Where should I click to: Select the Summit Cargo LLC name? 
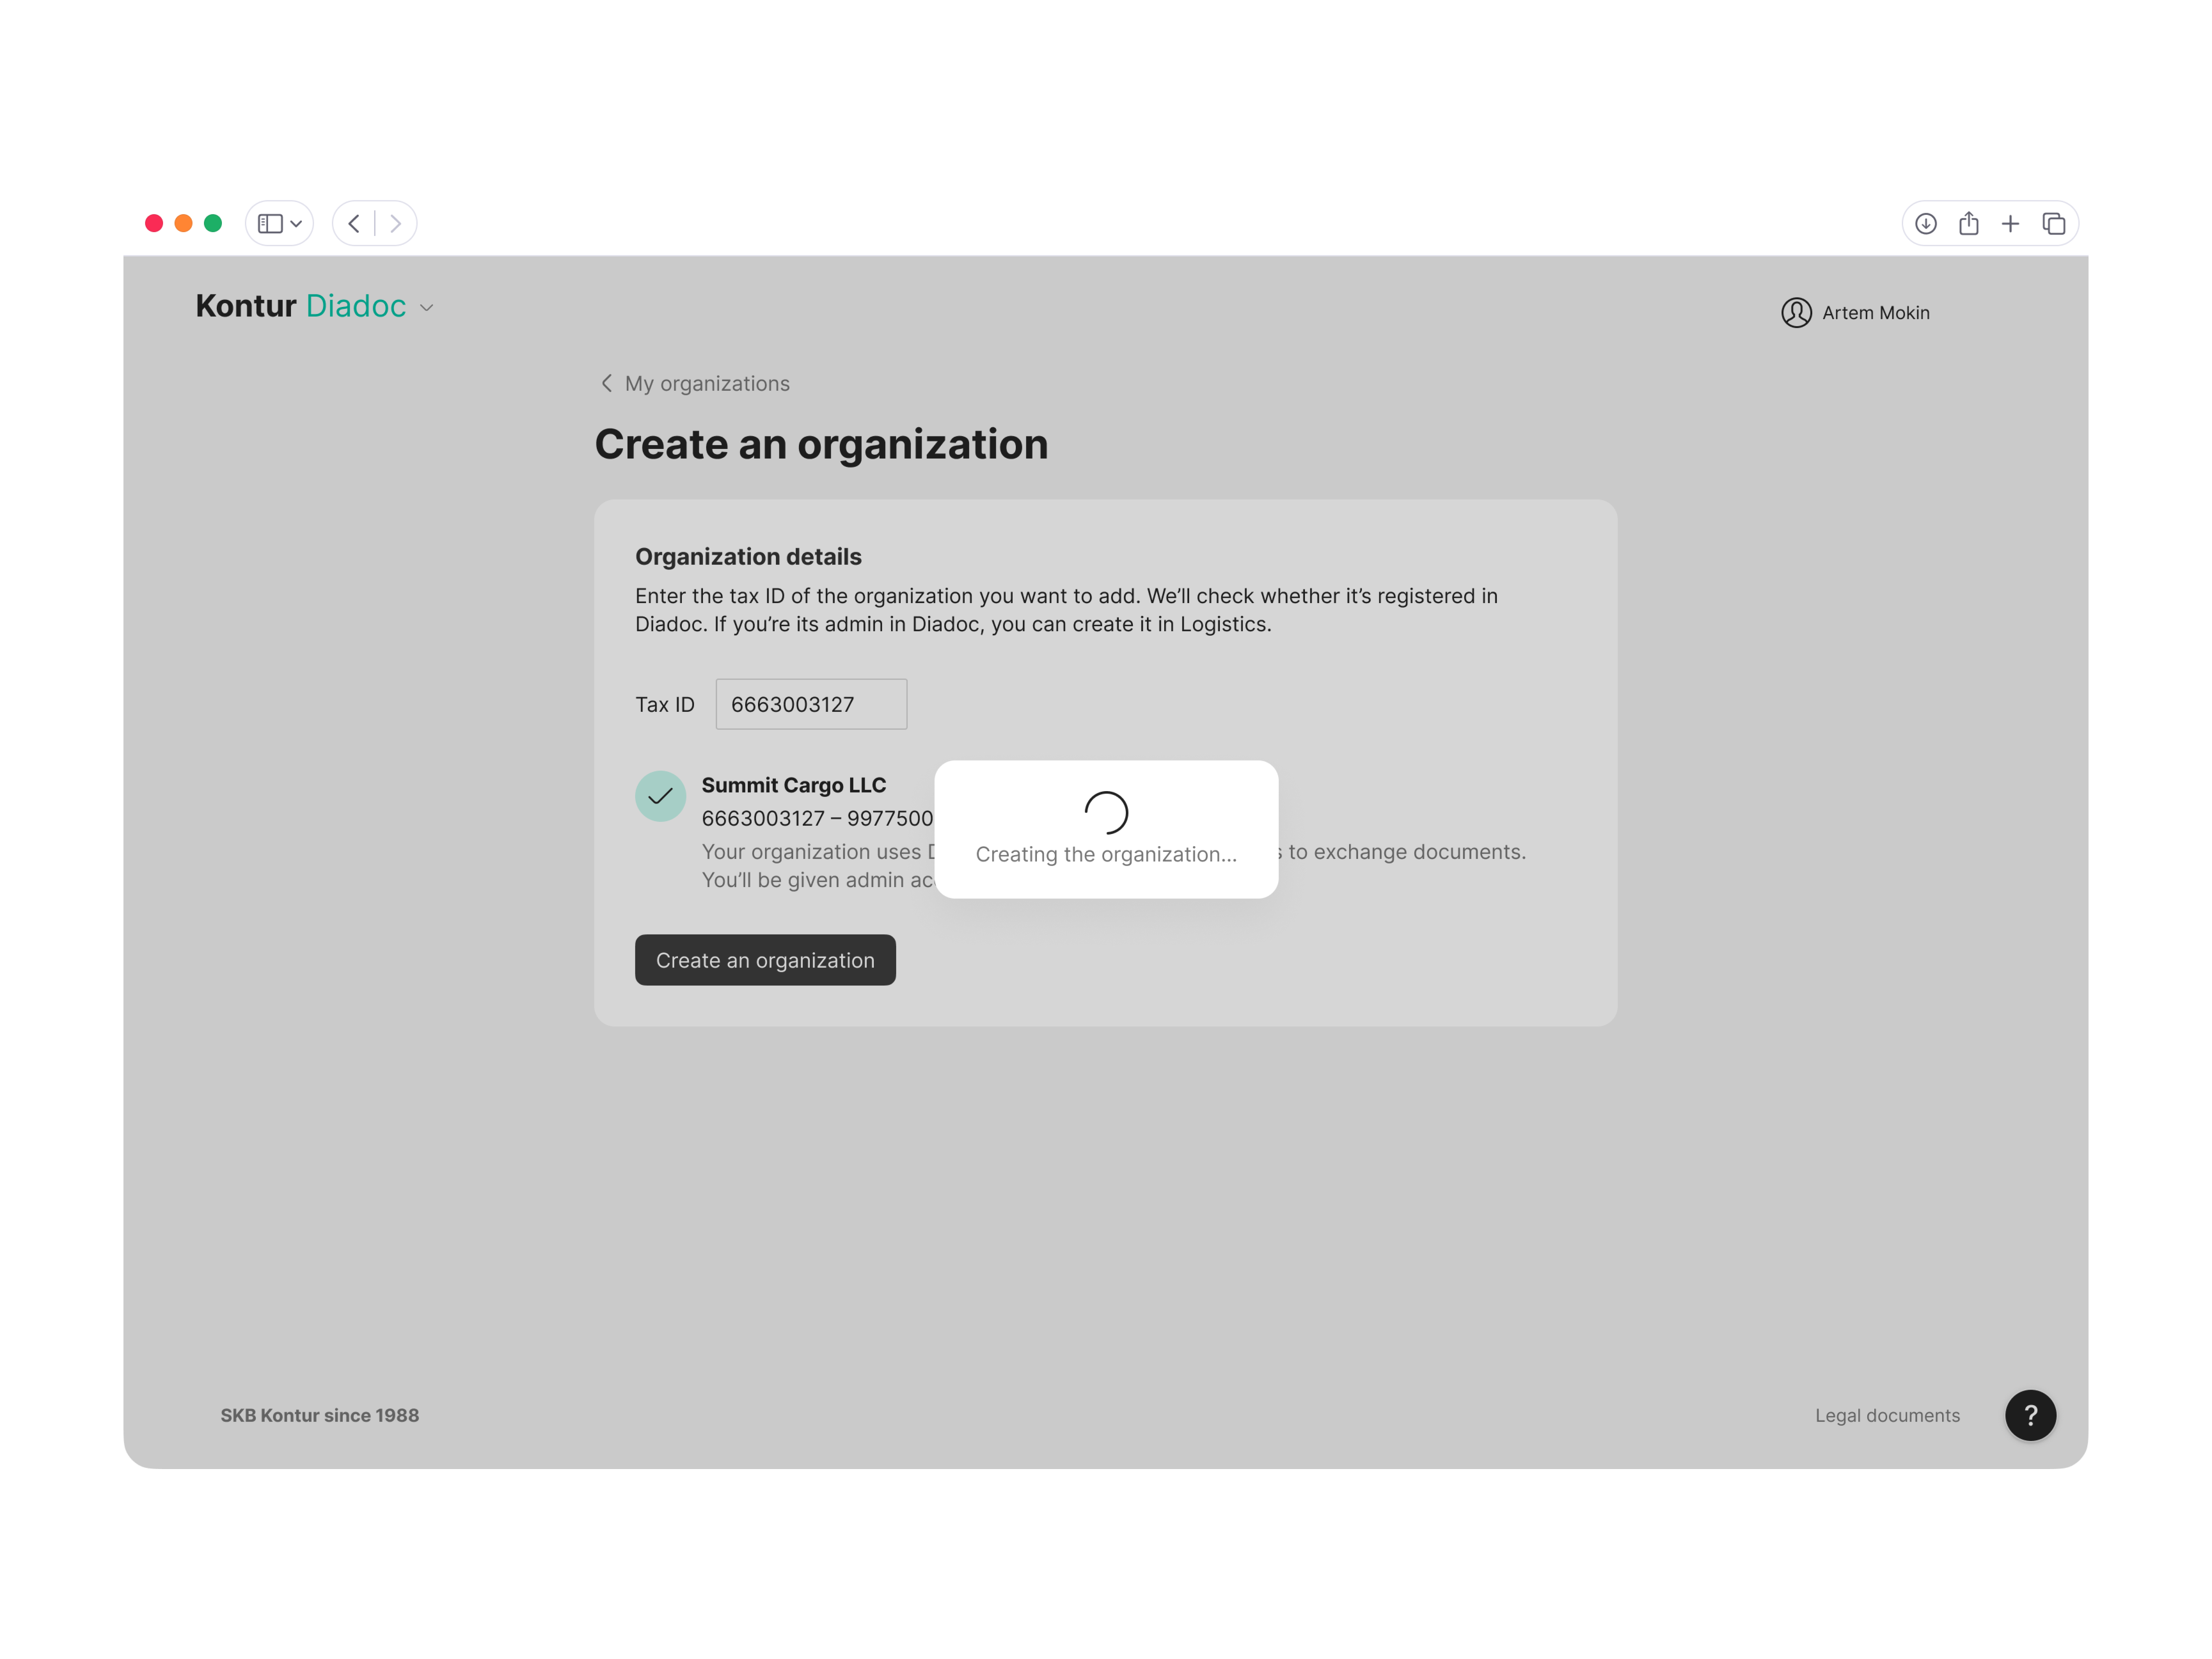(x=794, y=785)
